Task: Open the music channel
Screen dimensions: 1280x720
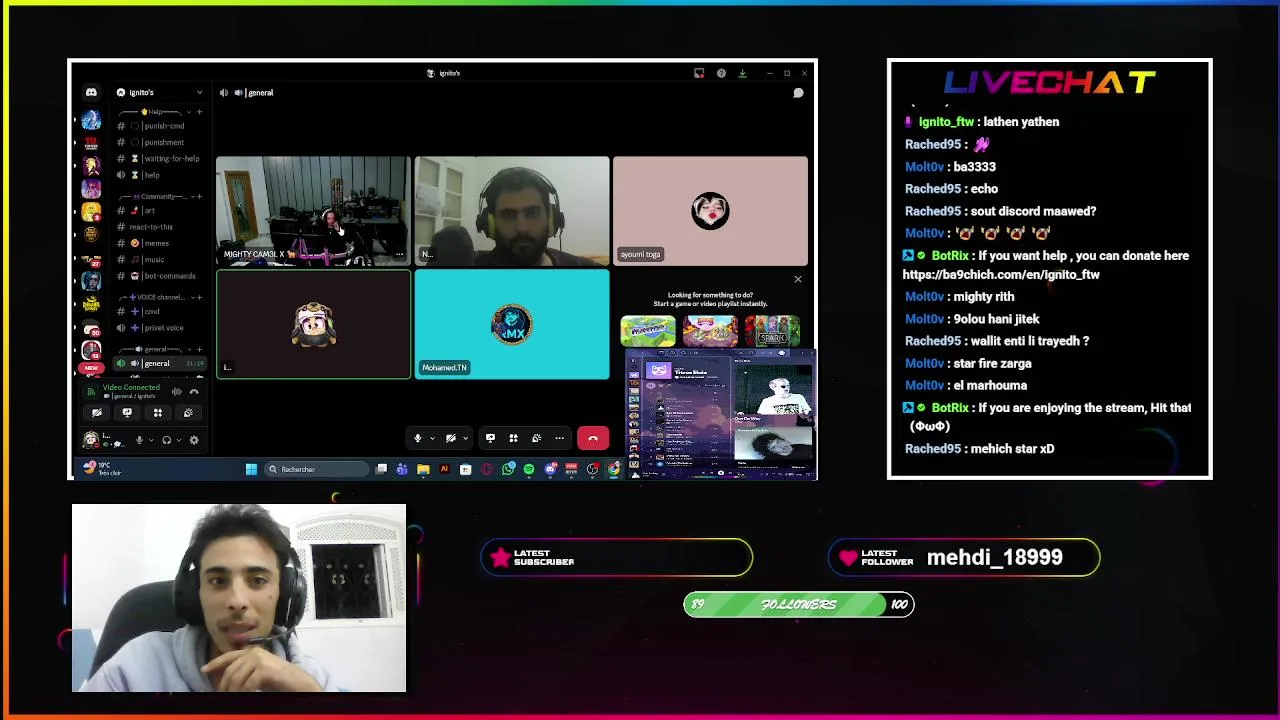Action: pyautogui.click(x=160, y=260)
